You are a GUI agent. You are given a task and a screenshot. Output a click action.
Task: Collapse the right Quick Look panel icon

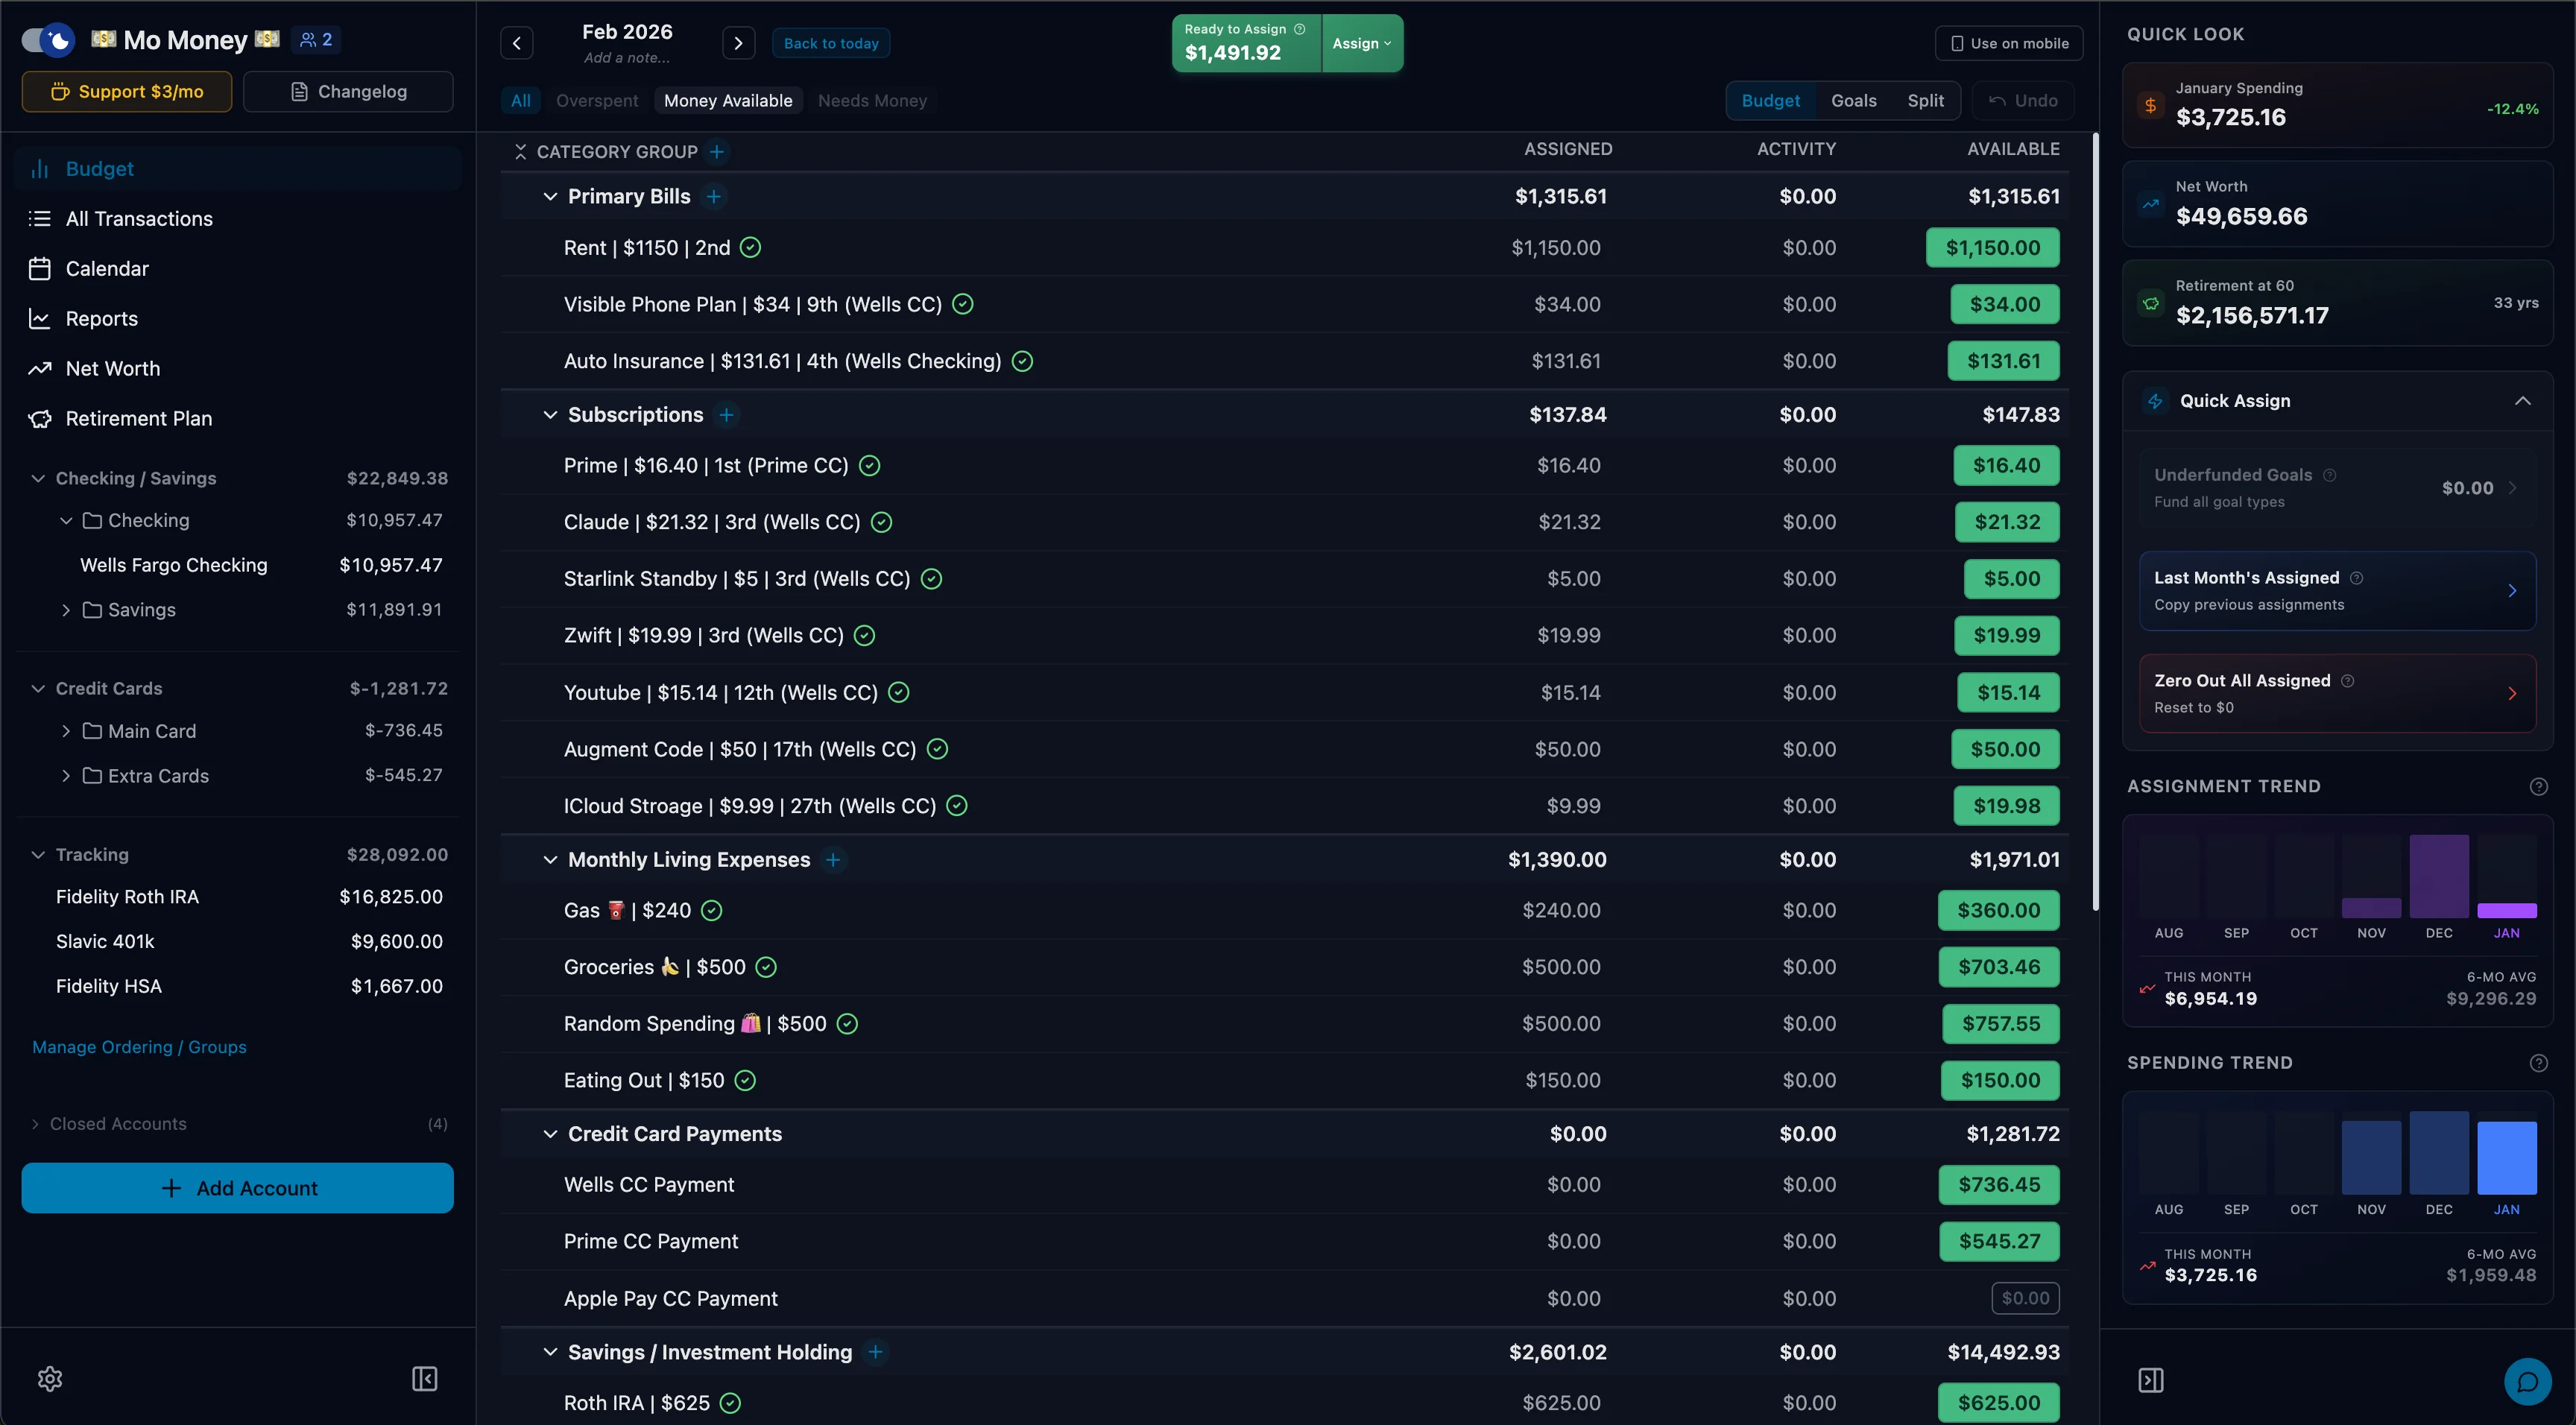point(2151,1380)
